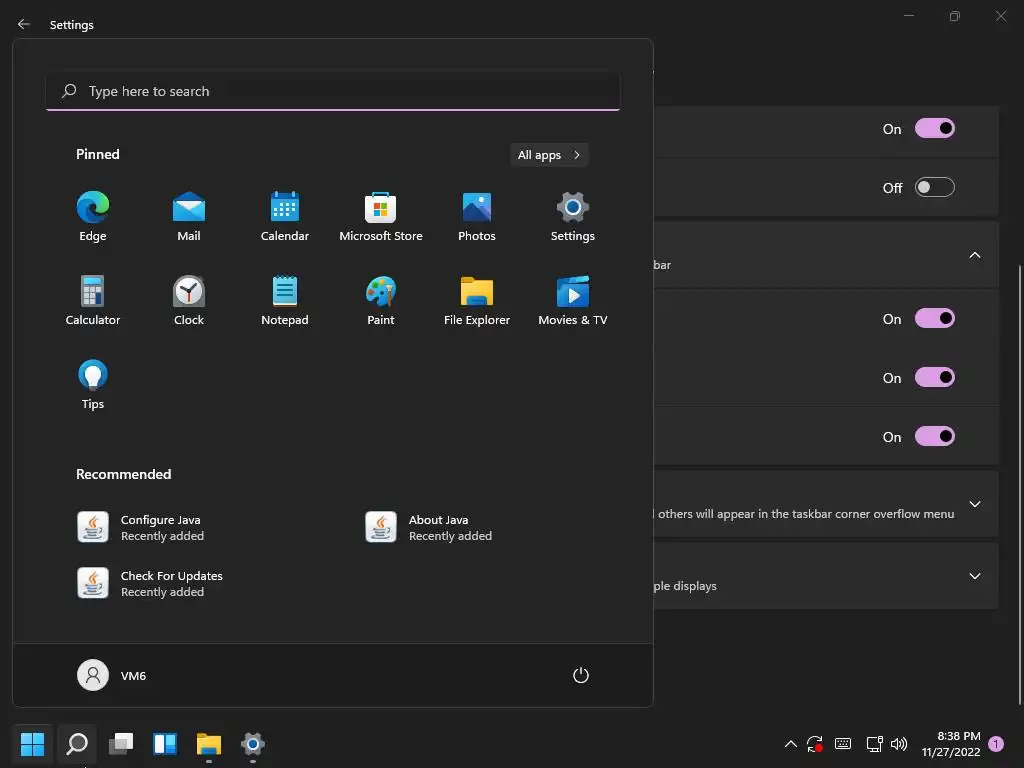Collapse the expanded taskbar section in Settings
Screen dimensions: 1024x768
pos(975,255)
